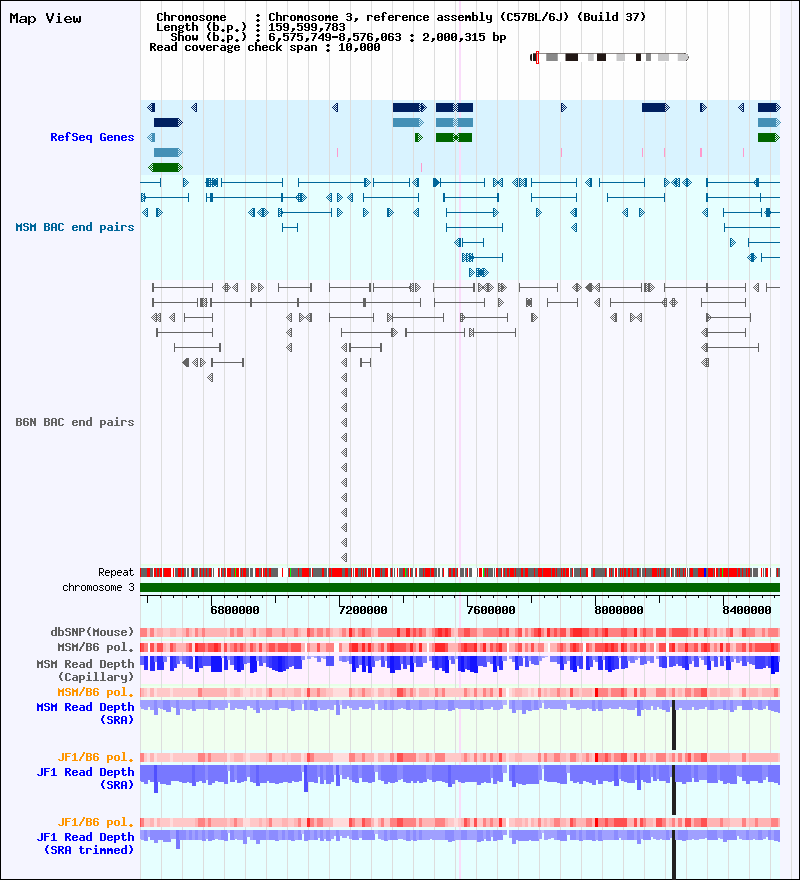Viewport: 800px width, 880px height.
Task: Click the chromosome 3 ideogram thumbnail
Action: click(x=609, y=57)
